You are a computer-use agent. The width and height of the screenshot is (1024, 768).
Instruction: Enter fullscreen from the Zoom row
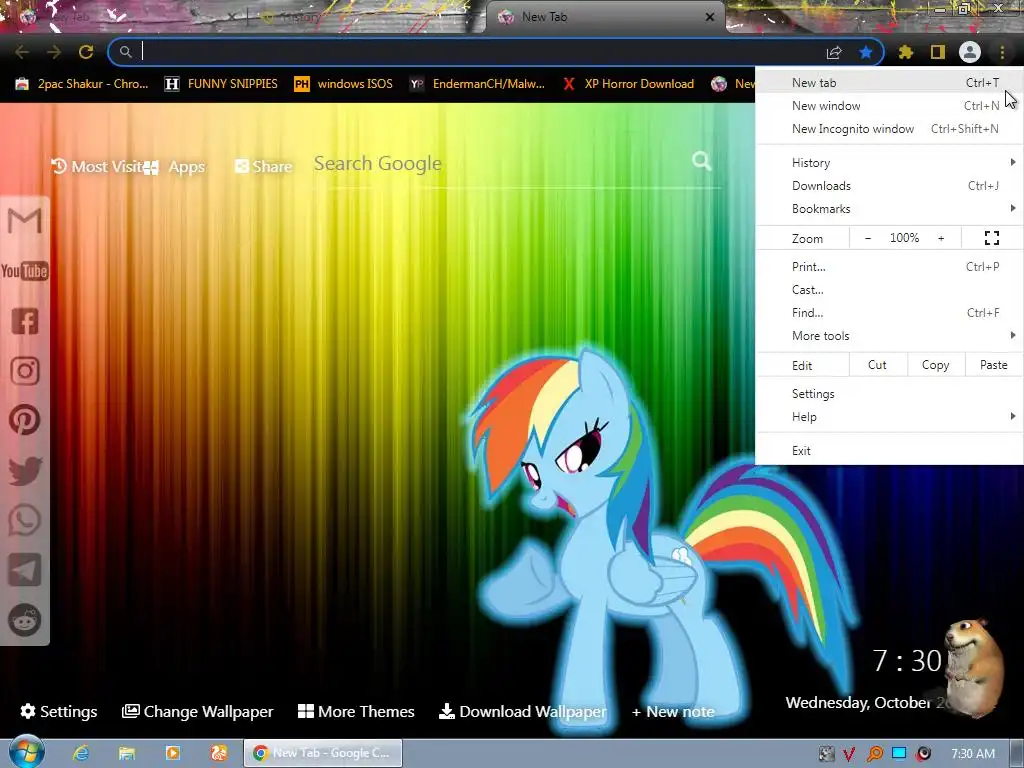pos(991,238)
